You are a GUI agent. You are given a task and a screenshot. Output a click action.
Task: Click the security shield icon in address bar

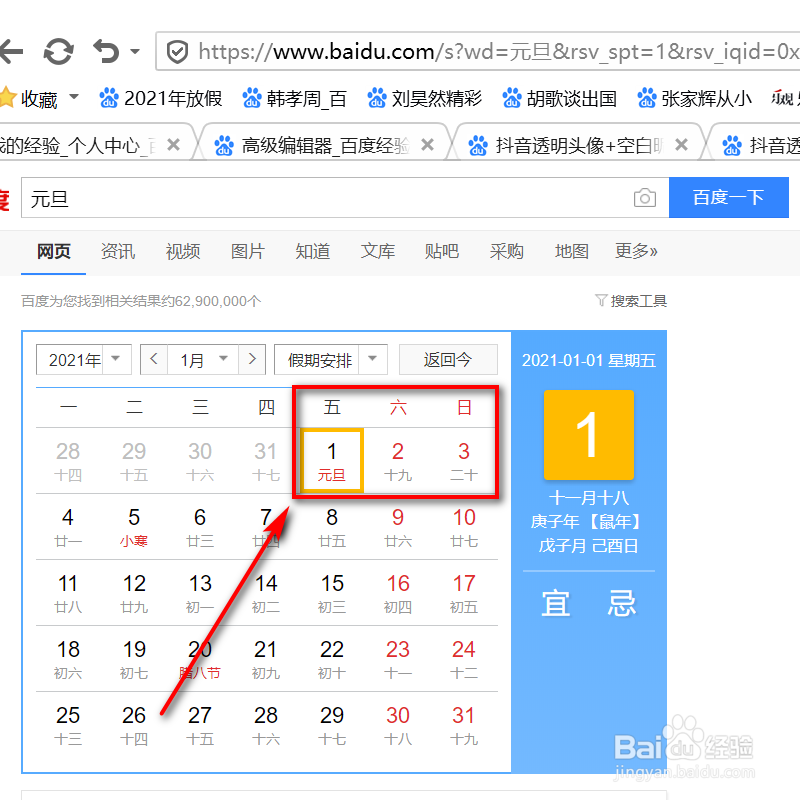[x=178, y=52]
